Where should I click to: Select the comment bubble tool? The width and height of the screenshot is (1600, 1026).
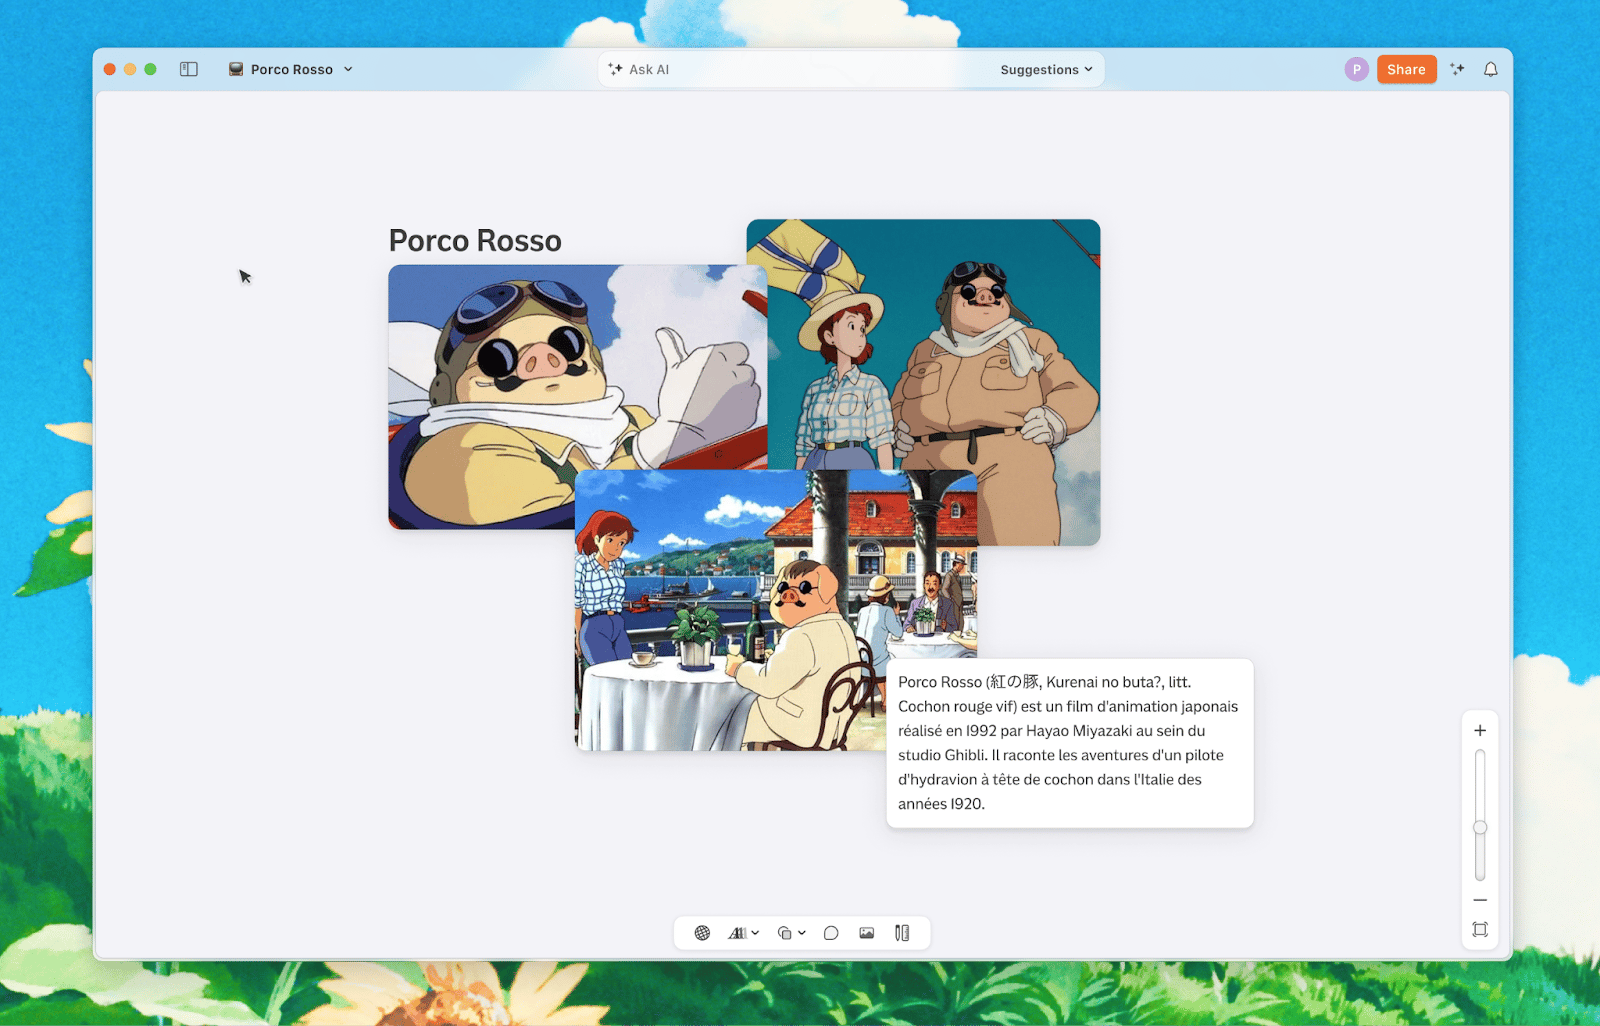pyautogui.click(x=831, y=933)
